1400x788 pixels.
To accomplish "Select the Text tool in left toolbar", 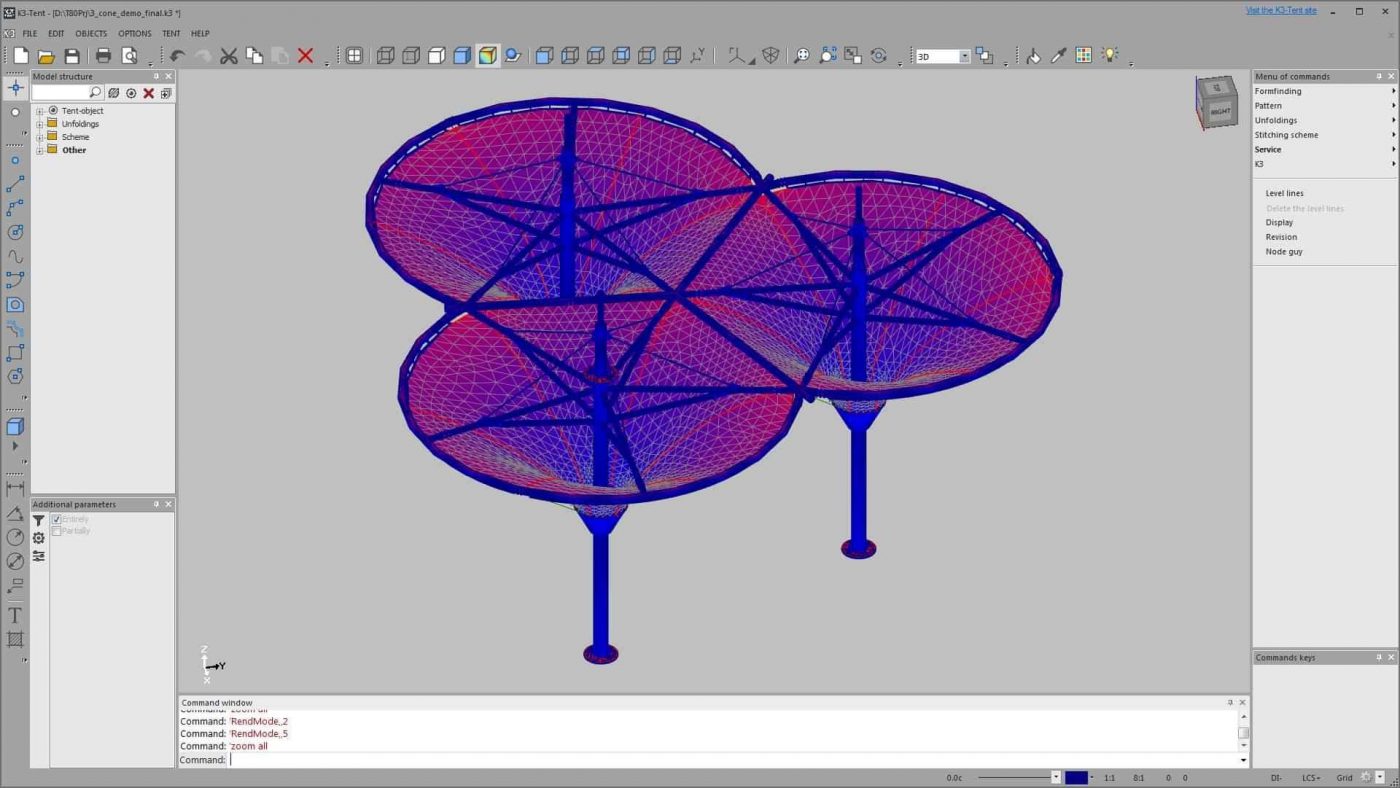I will tap(15, 615).
